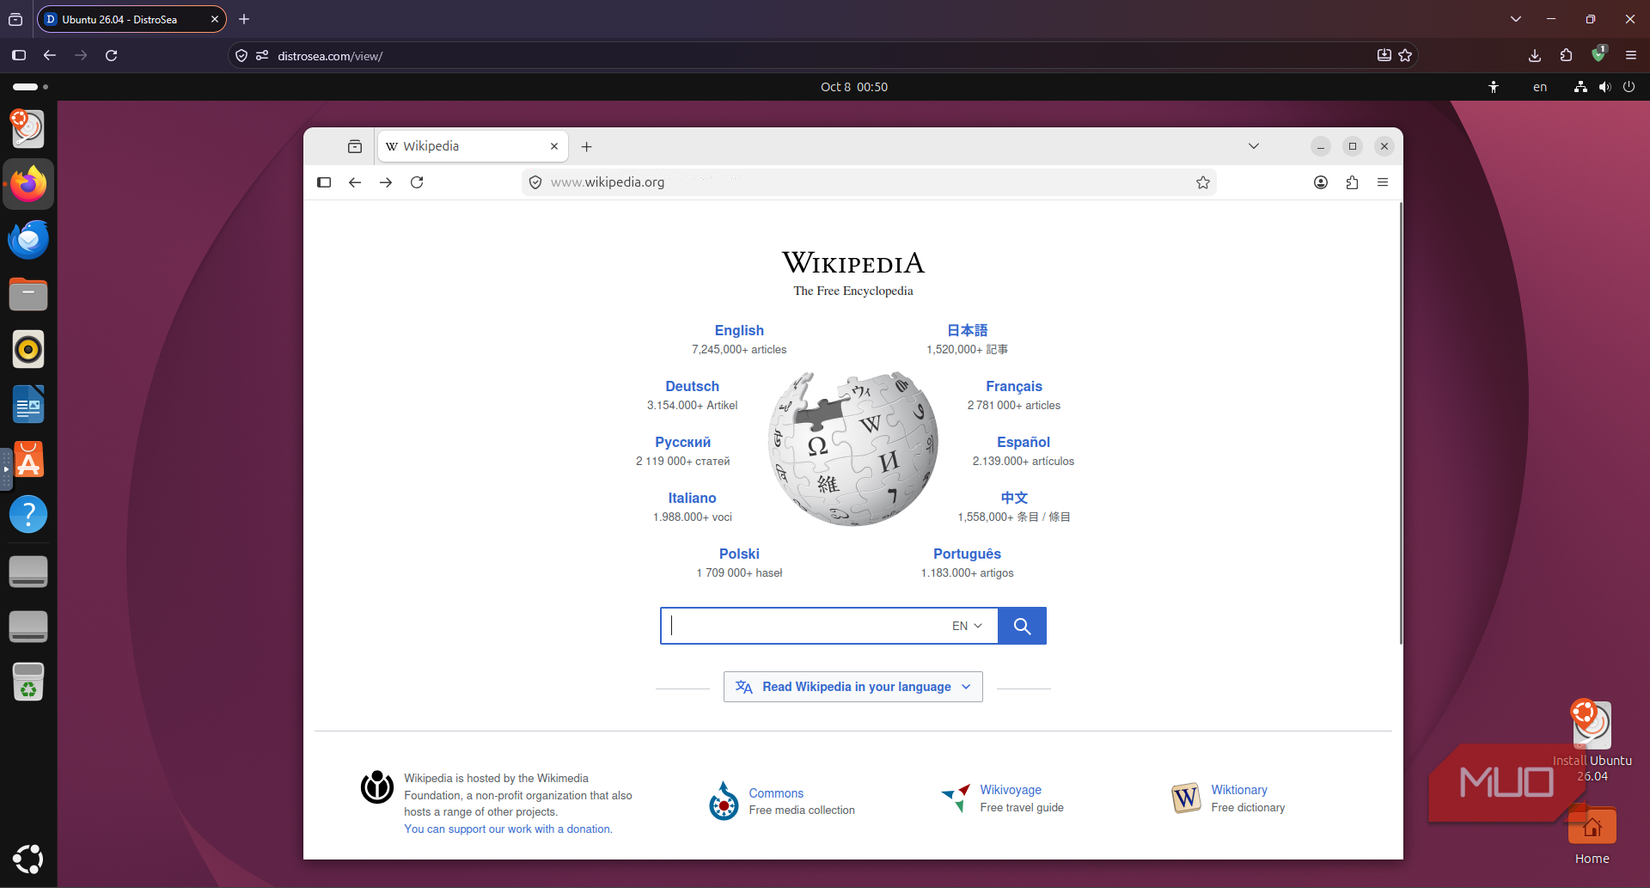Open Ubuntu accessibility menu in top bar
The width and height of the screenshot is (1650, 888).
[1494, 87]
